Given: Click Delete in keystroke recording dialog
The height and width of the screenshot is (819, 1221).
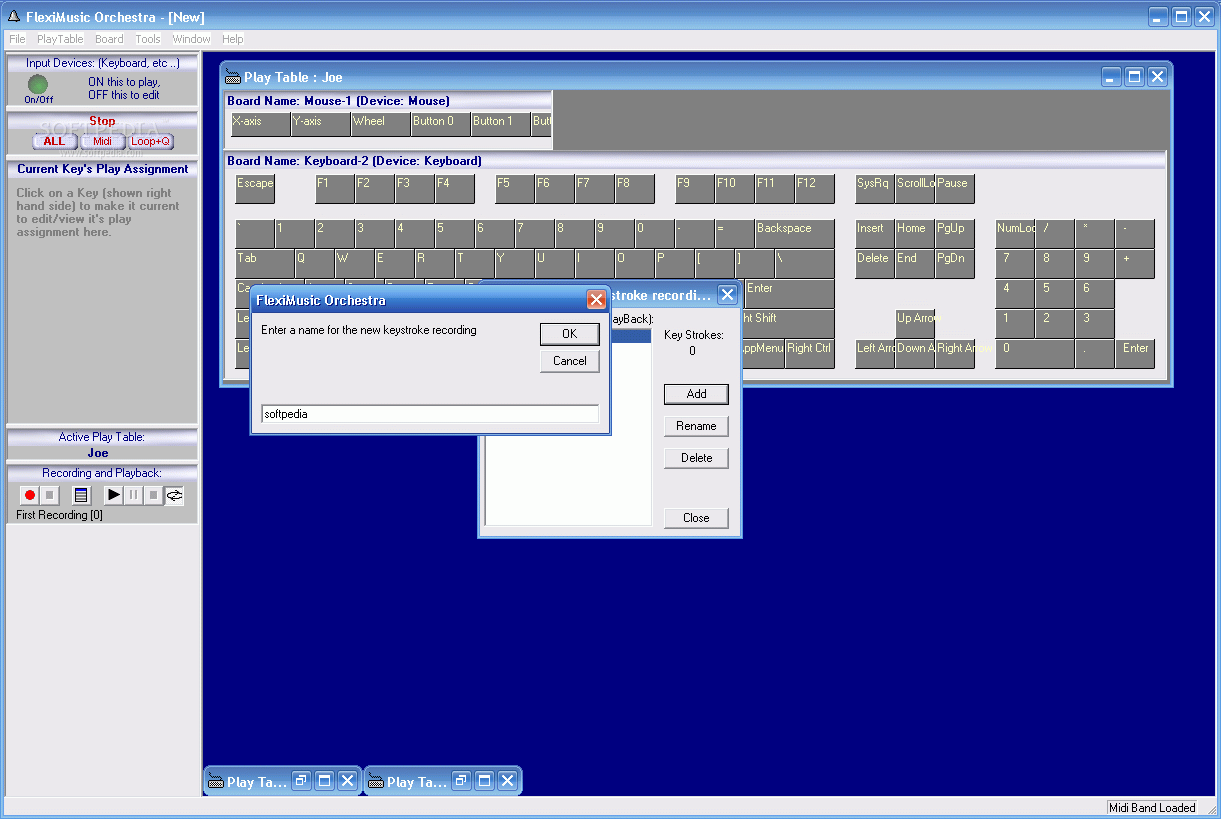Looking at the screenshot, I should click(x=696, y=458).
